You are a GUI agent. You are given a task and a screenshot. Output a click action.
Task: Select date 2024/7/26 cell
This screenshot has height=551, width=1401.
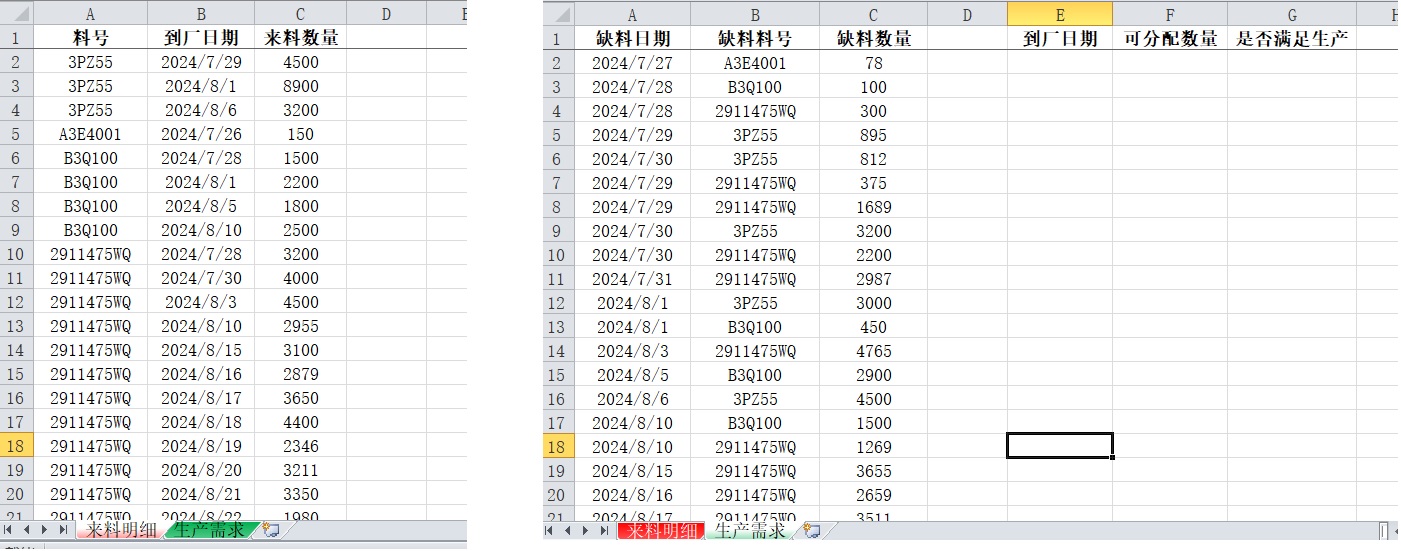[201, 133]
